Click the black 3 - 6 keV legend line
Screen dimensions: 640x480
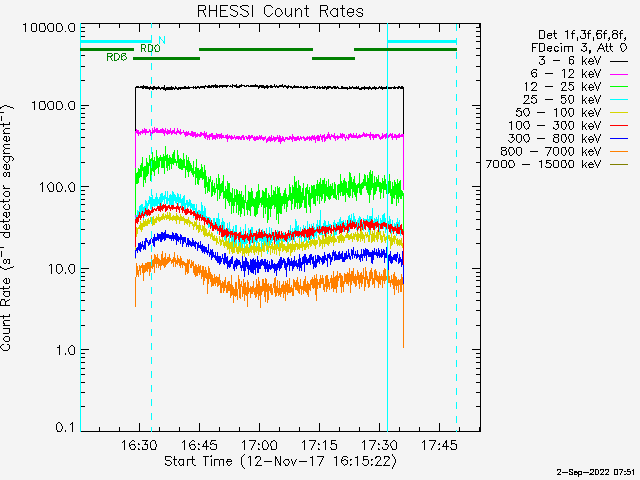pos(619,62)
